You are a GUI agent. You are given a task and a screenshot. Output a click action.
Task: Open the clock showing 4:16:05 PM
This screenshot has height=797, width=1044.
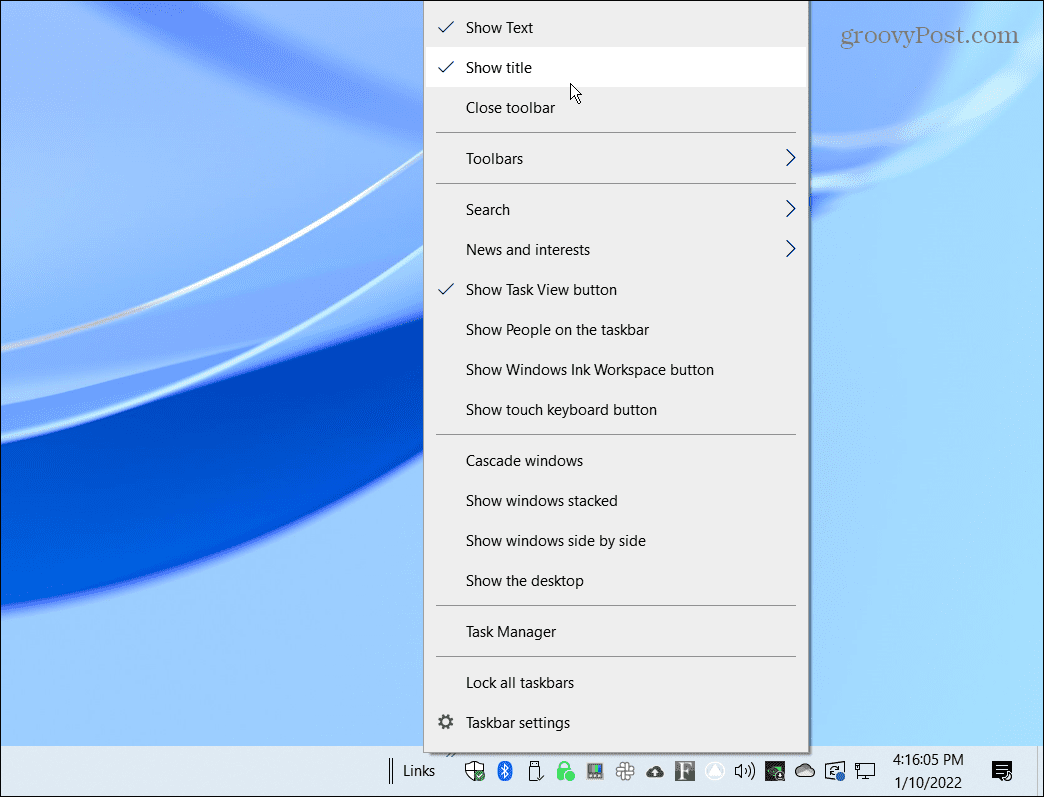928,759
